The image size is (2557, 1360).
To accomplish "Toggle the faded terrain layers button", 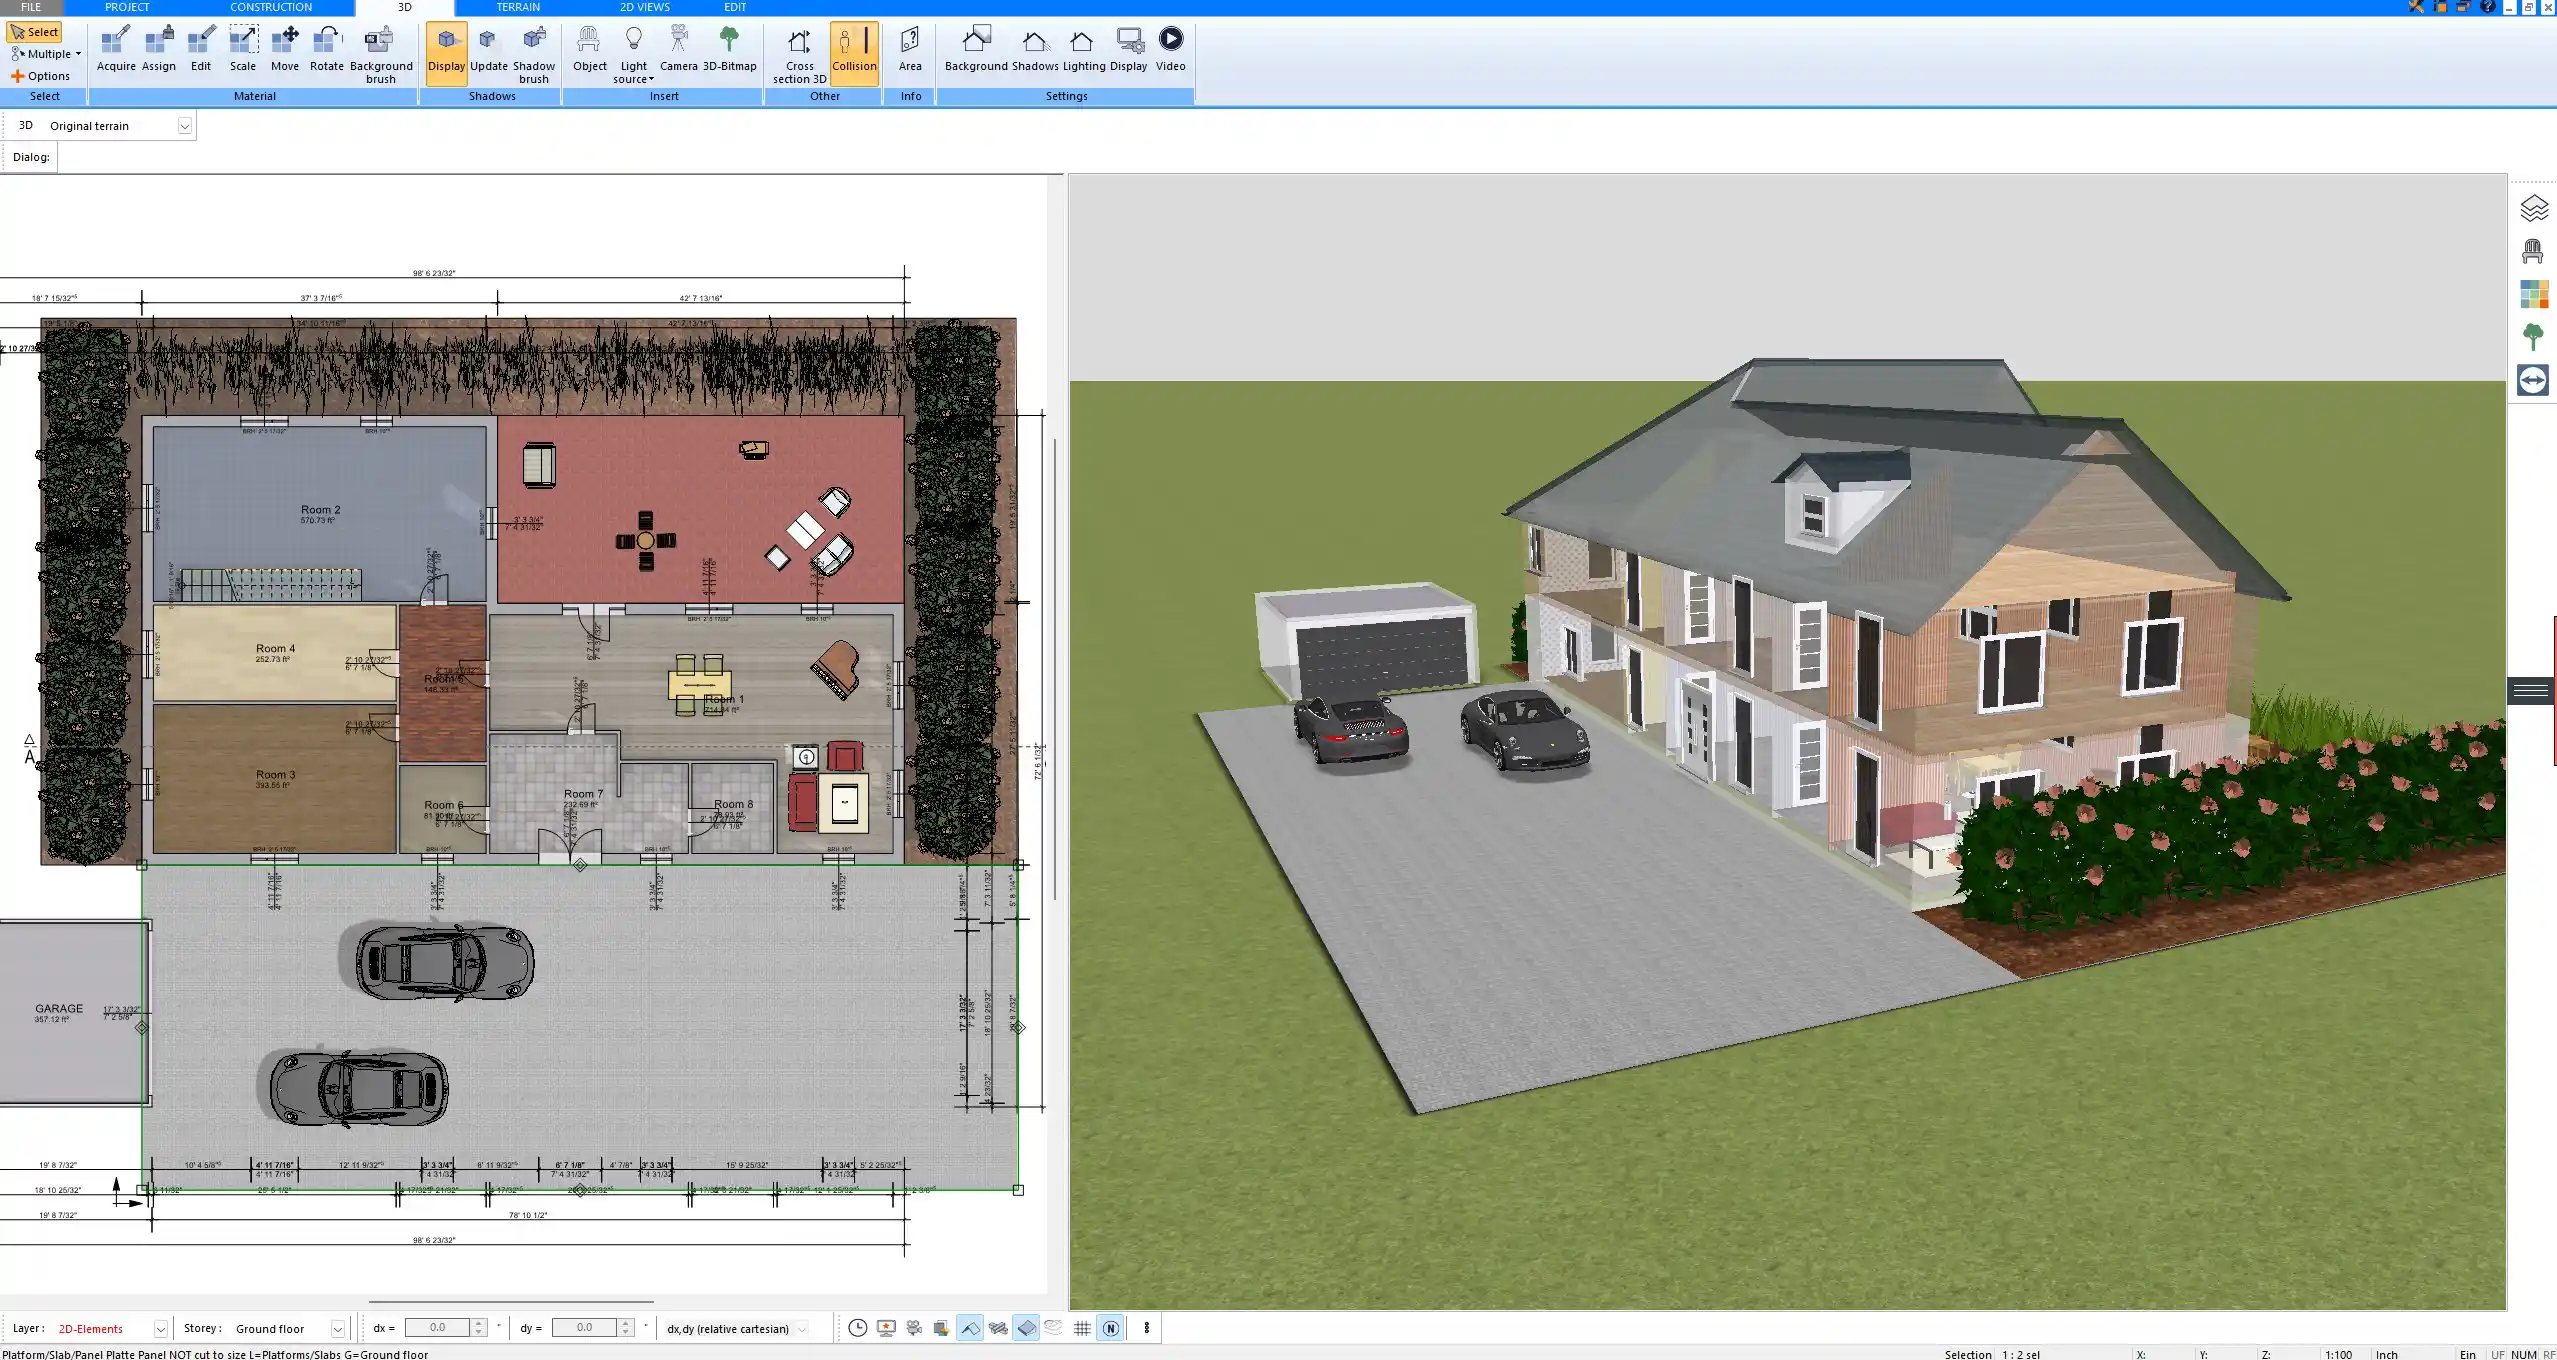I will click(x=1054, y=1328).
